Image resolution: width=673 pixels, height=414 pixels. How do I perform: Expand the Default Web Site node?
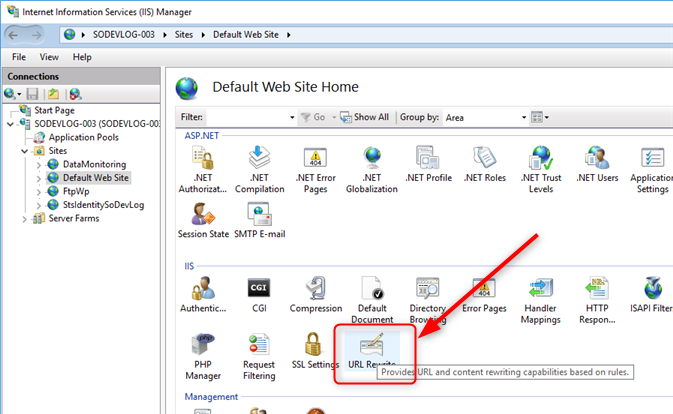[x=39, y=178]
